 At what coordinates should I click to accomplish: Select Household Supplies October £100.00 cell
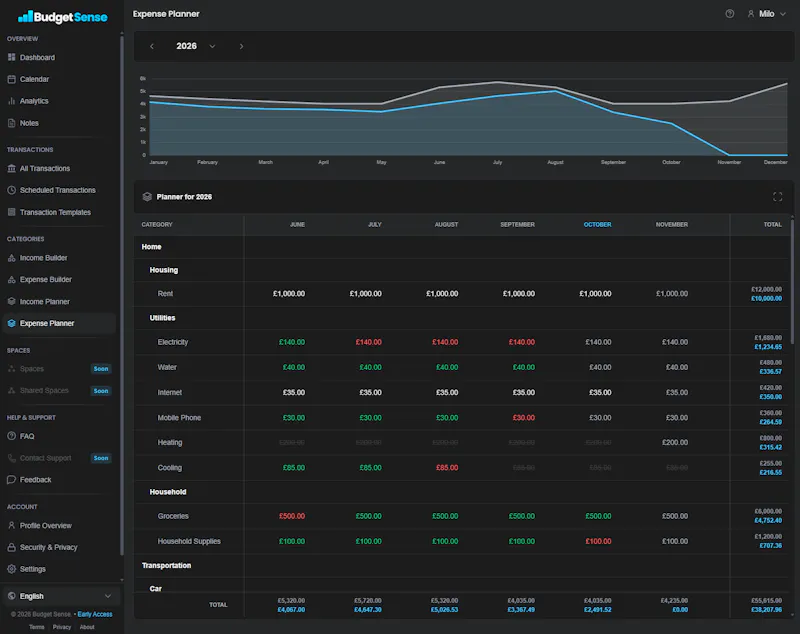pos(598,541)
